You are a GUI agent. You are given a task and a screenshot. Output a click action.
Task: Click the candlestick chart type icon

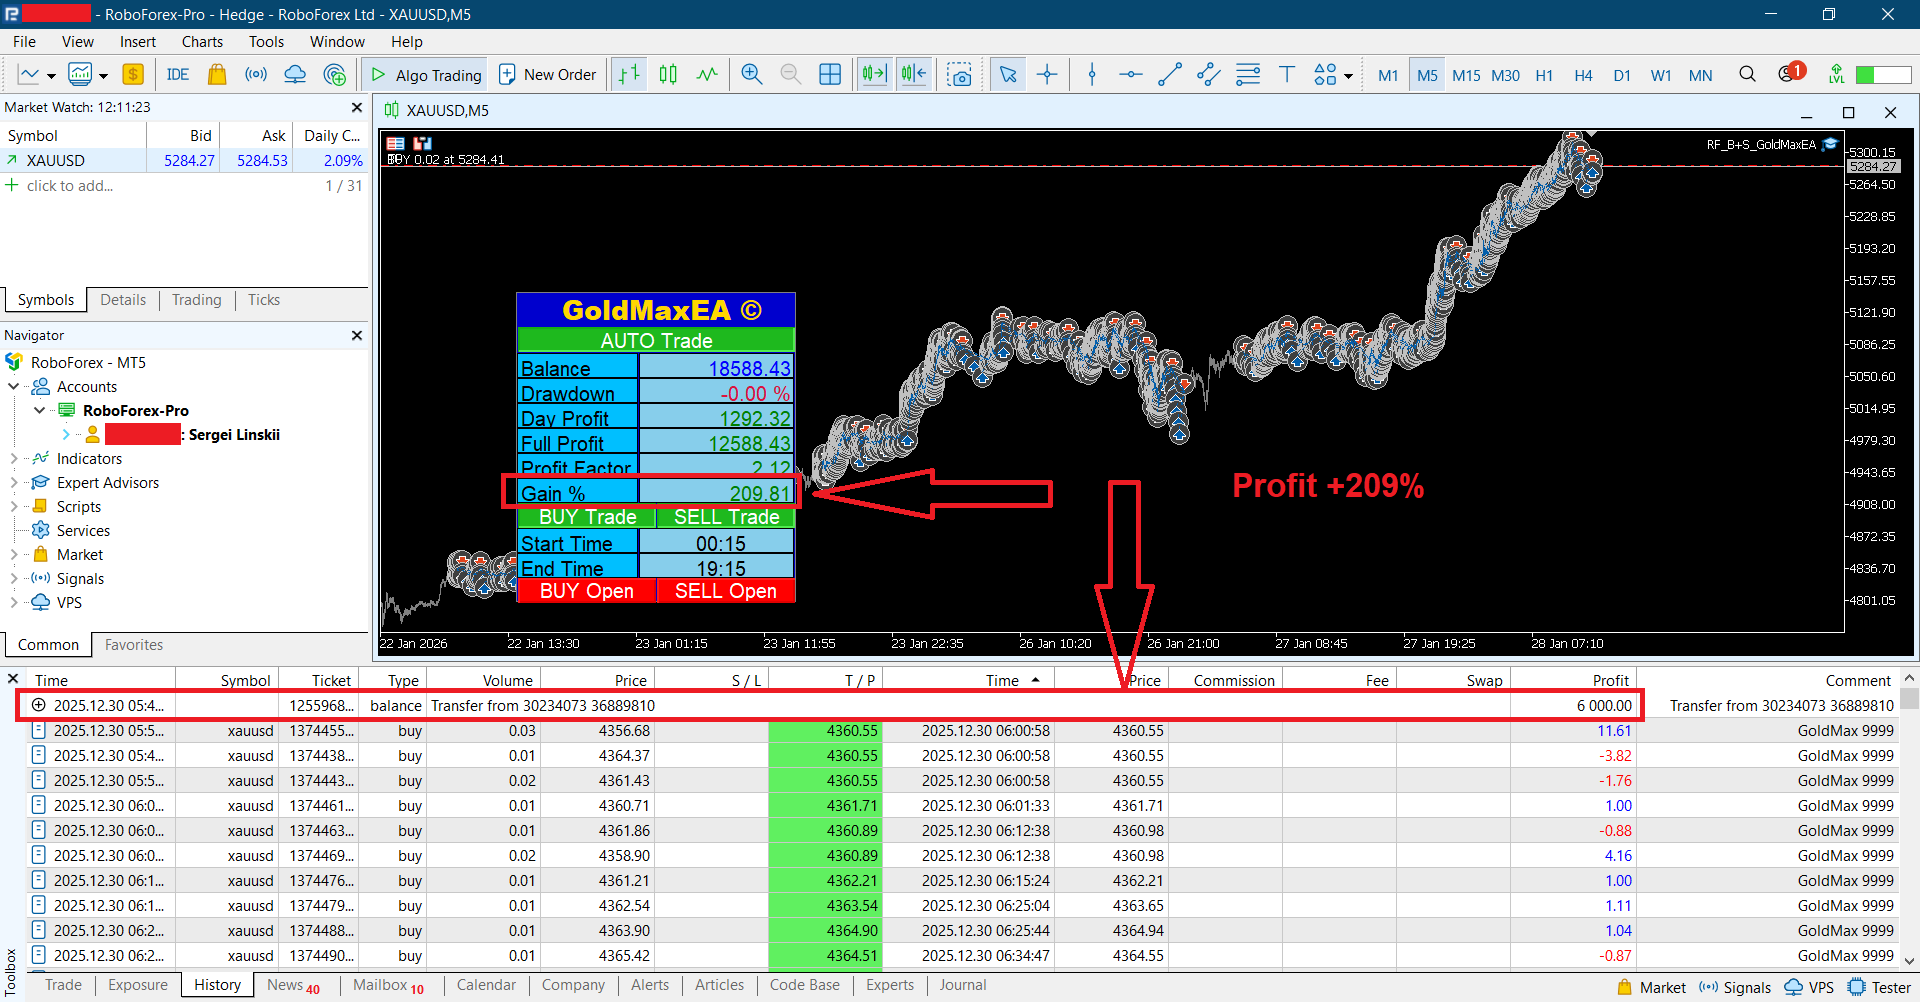(668, 75)
